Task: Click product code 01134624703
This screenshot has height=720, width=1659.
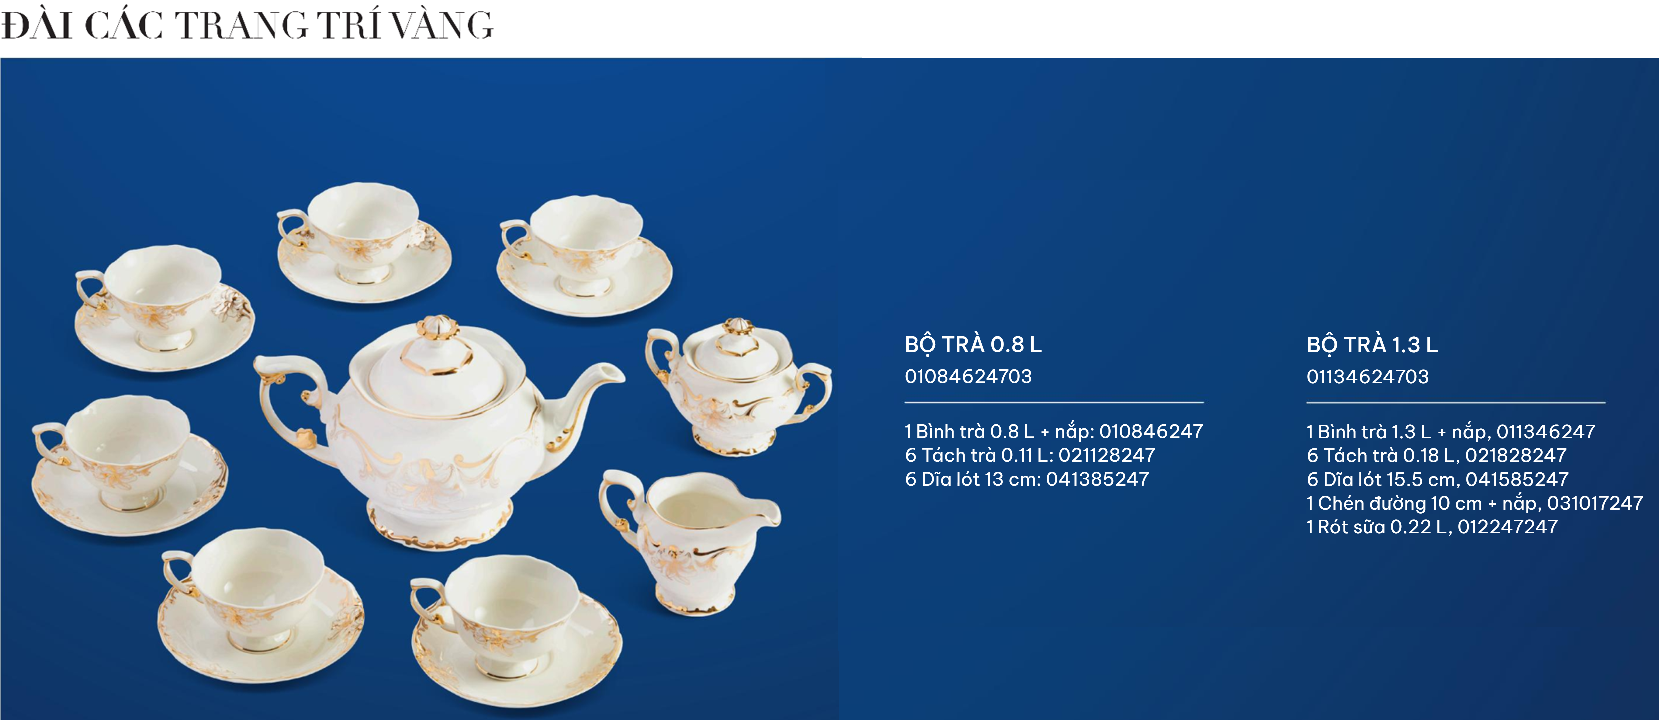Action: click(1367, 377)
